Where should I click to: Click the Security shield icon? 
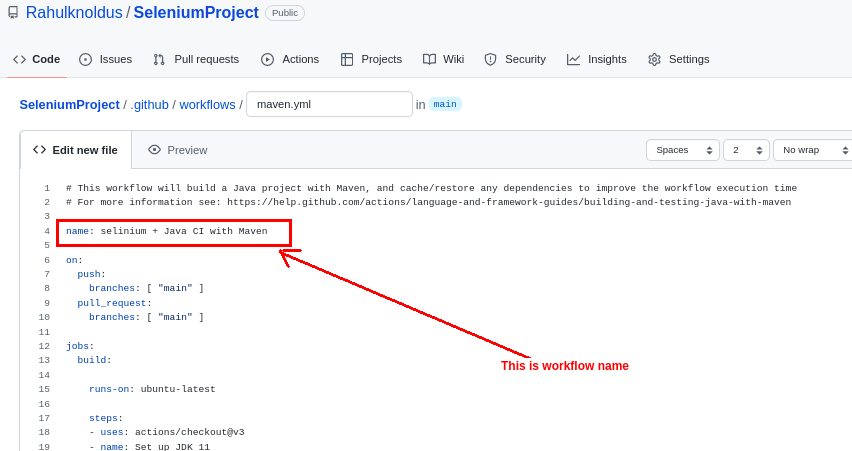coord(490,59)
